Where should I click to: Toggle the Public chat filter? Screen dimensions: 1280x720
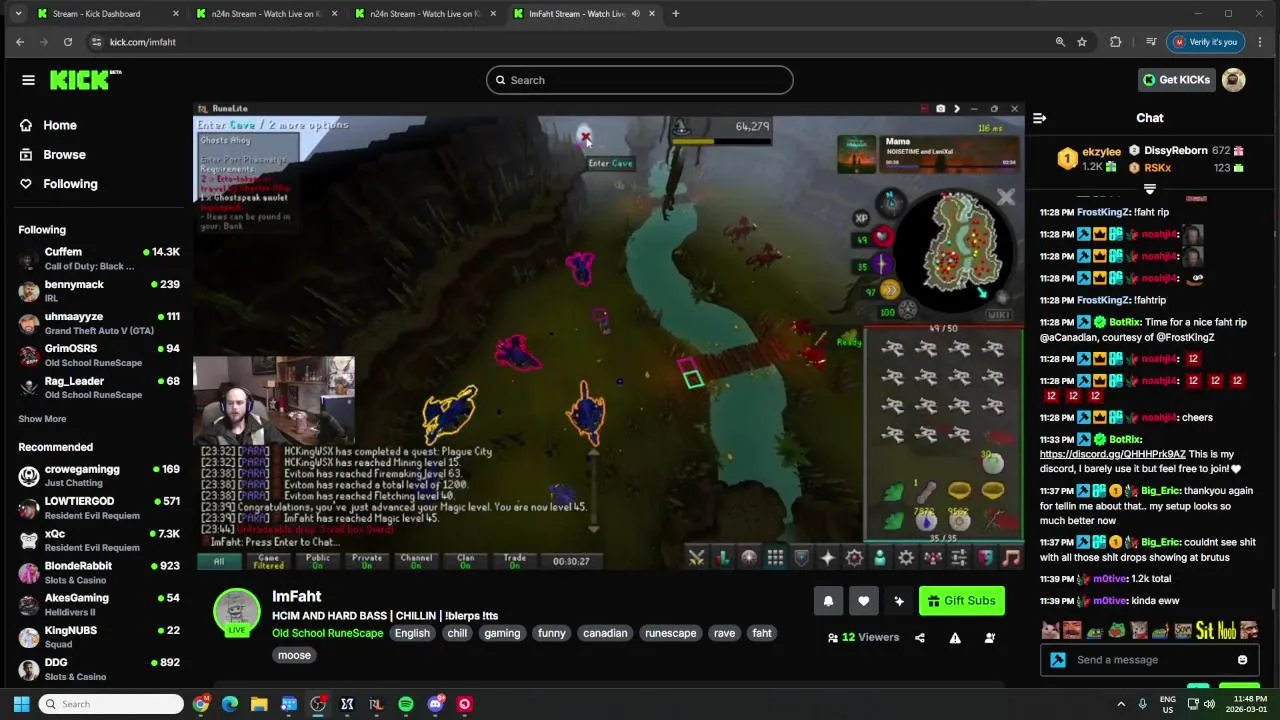pyautogui.click(x=318, y=561)
